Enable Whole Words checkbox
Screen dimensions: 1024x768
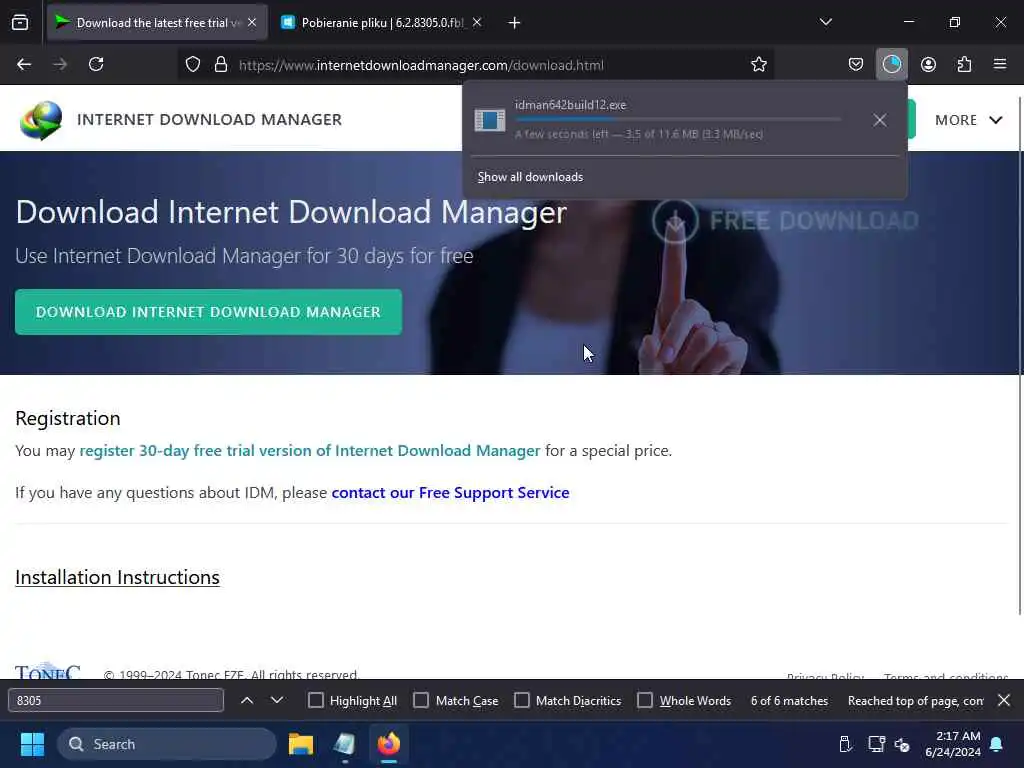tap(645, 700)
